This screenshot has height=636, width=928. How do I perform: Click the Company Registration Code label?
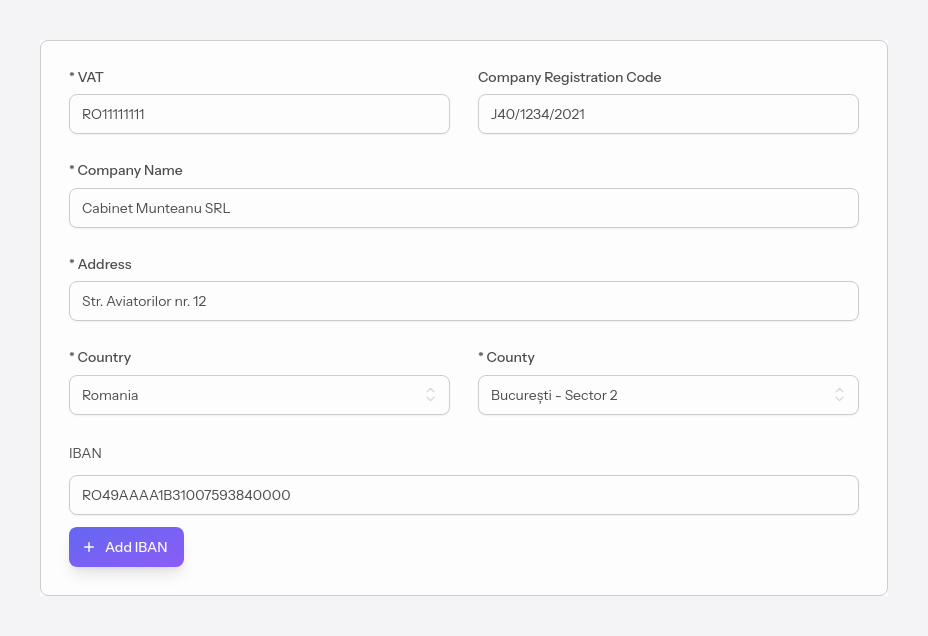(569, 78)
